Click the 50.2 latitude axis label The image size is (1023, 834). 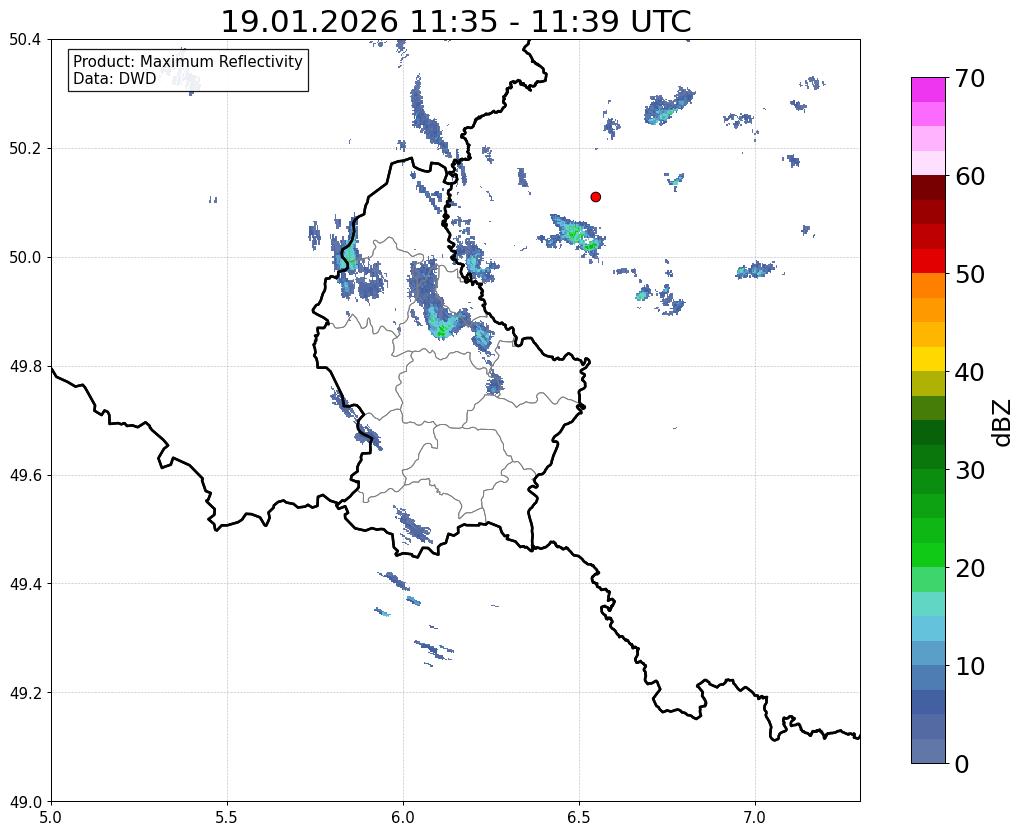(x=25, y=149)
